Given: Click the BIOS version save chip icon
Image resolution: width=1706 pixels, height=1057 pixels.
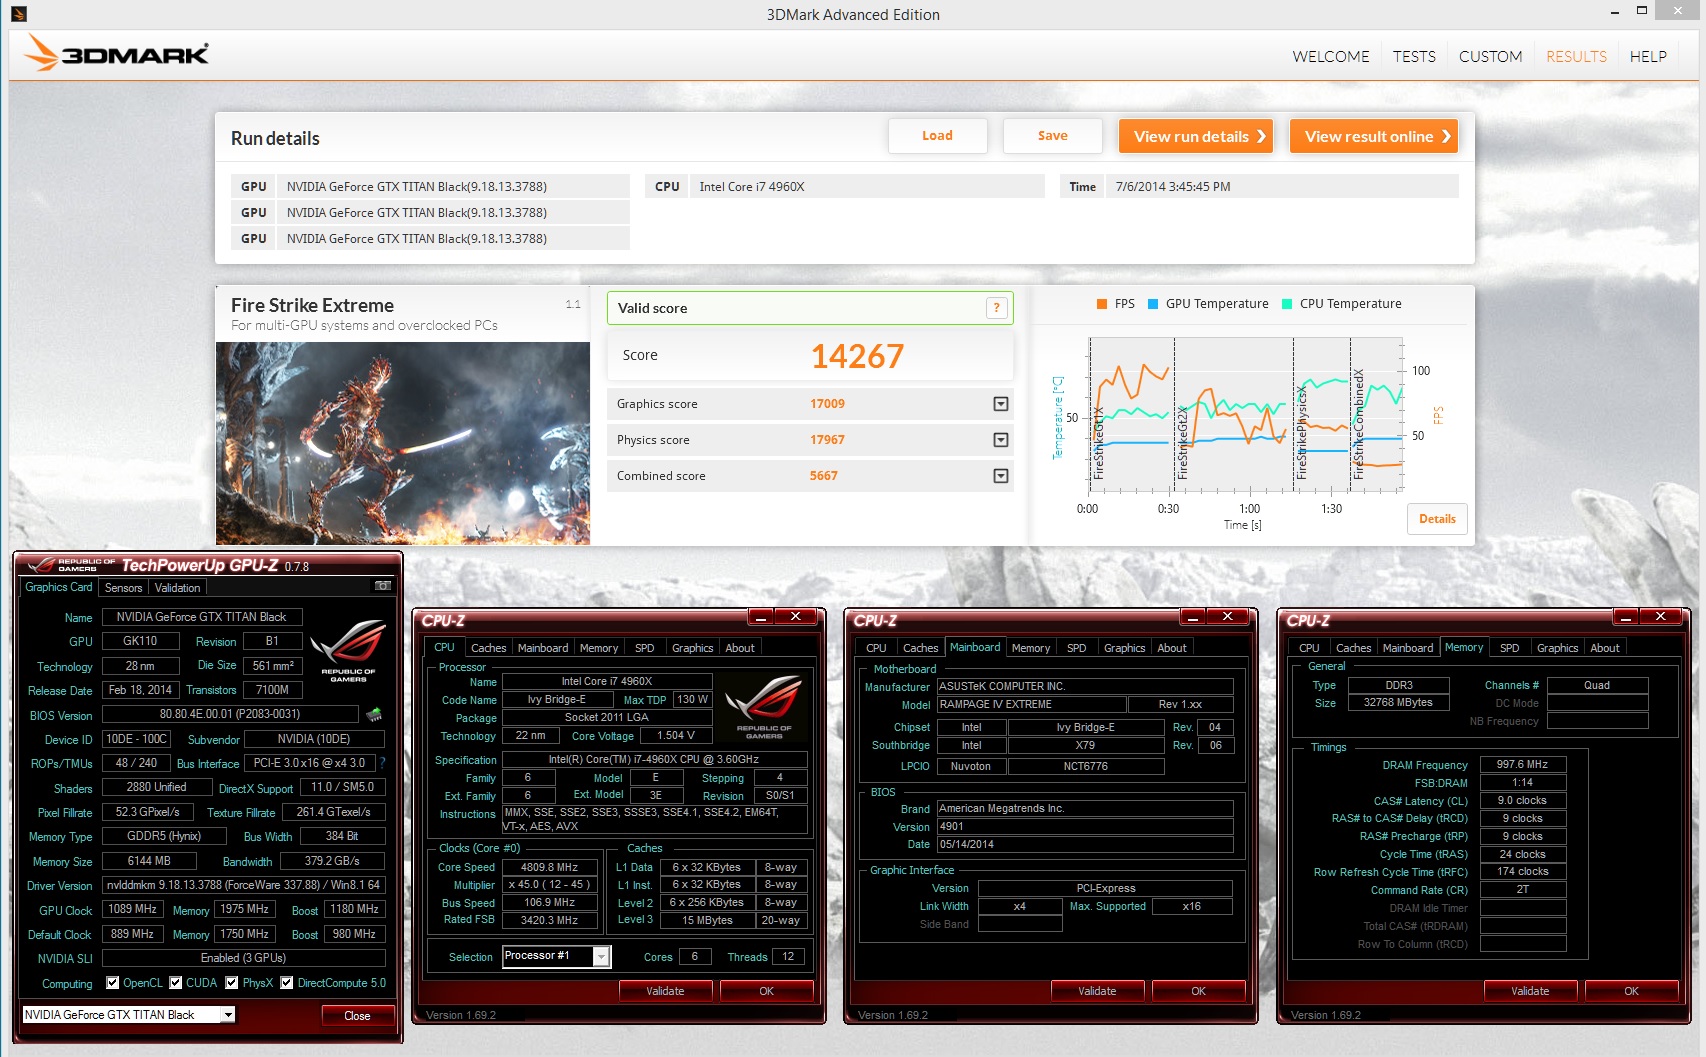Looking at the screenshot, I should 374,714.
